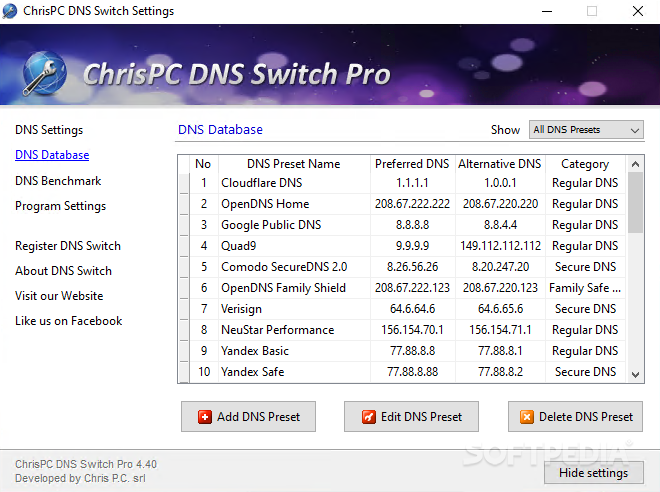The width and height of the screenshot is (660, 492).
Task: Click the Edit DNS Preset pencil icon
Action: 369,417
